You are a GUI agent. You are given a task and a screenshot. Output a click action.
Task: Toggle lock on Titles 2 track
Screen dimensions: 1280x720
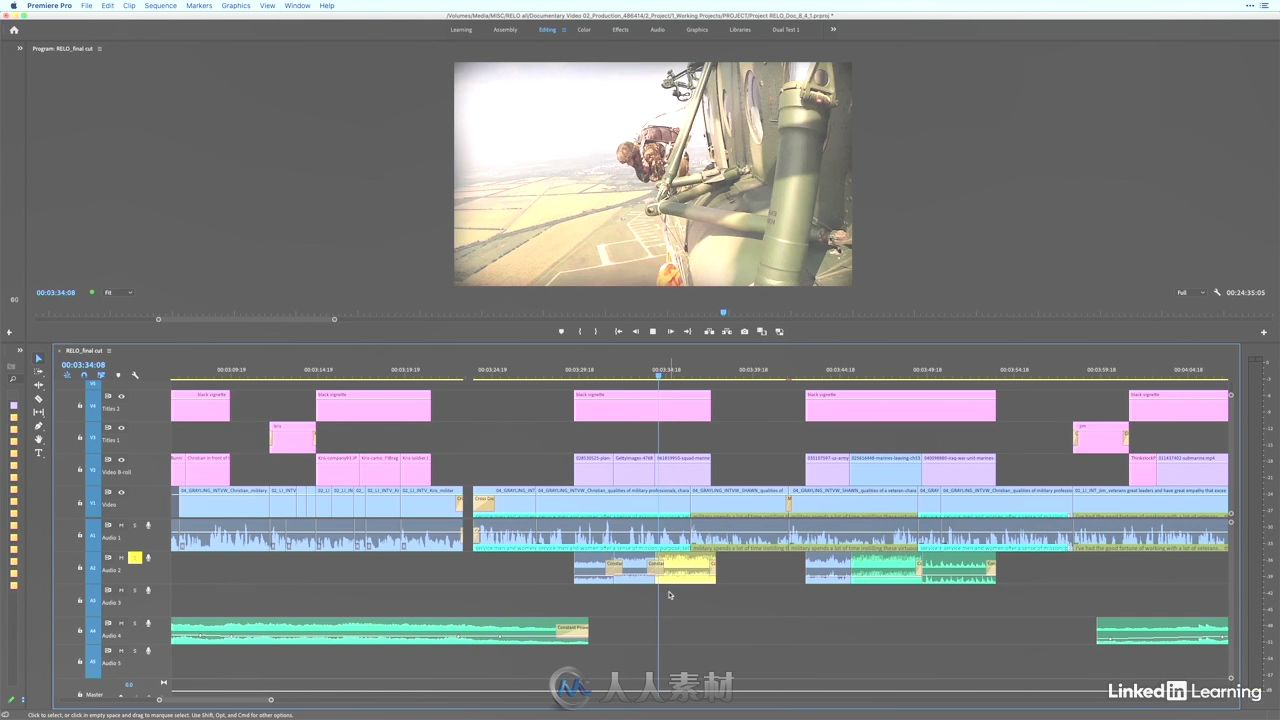[80, 406]
